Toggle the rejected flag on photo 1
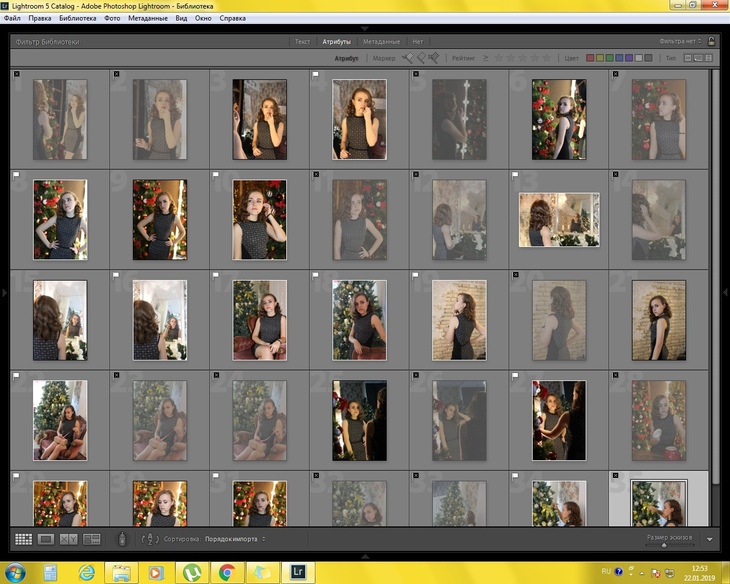730x584 pixels. pyautogui.click(x=17, y=74)
